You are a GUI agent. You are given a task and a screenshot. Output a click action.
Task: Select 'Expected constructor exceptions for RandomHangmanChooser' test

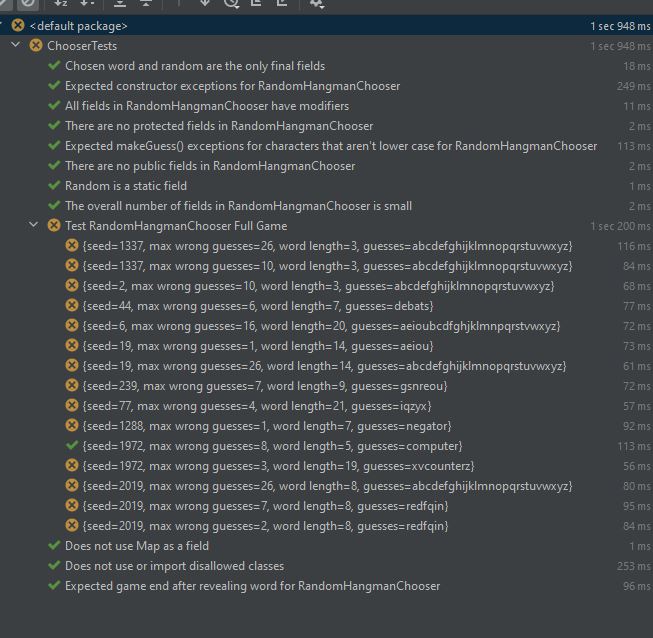[x=232, y=86]
